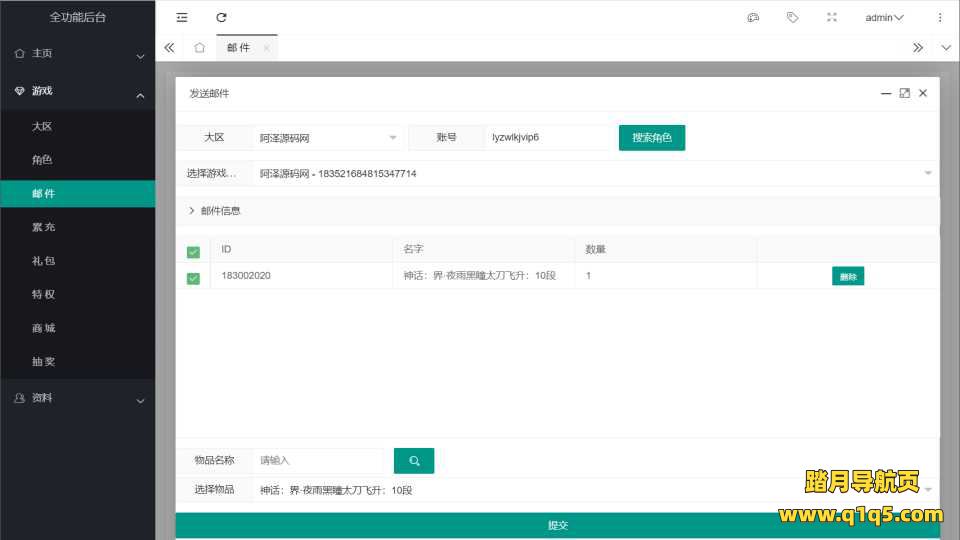960x540 pixels.
Task: Open the admin user dropdown
Action: (x=884, y=17)
